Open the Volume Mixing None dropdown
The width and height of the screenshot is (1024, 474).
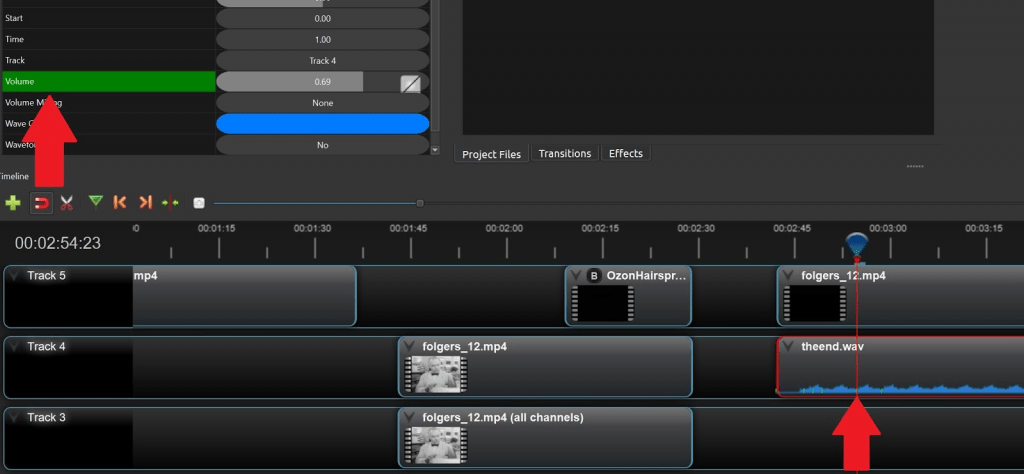(323, 103)
